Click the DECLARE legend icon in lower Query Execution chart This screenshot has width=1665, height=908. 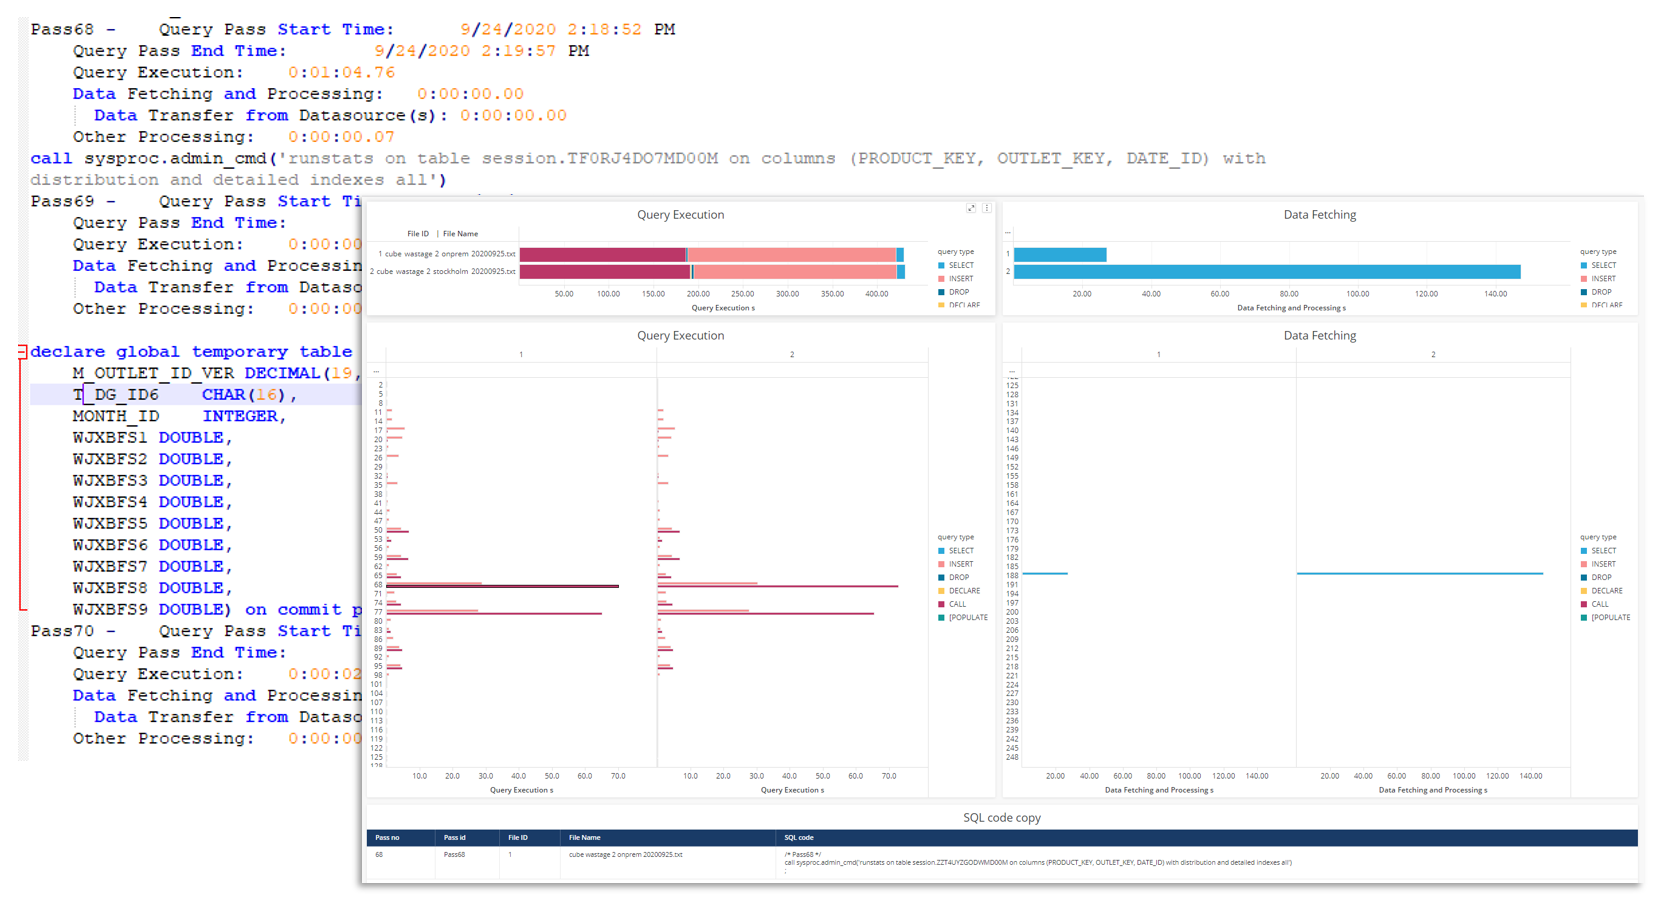coord(941,590)
